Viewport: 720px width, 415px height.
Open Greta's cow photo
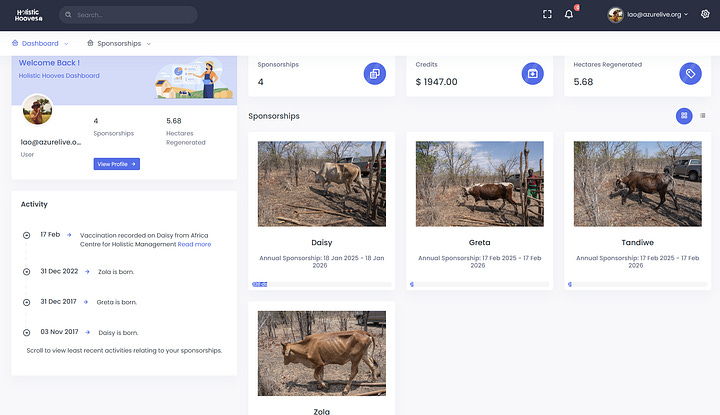pos(479,184)
